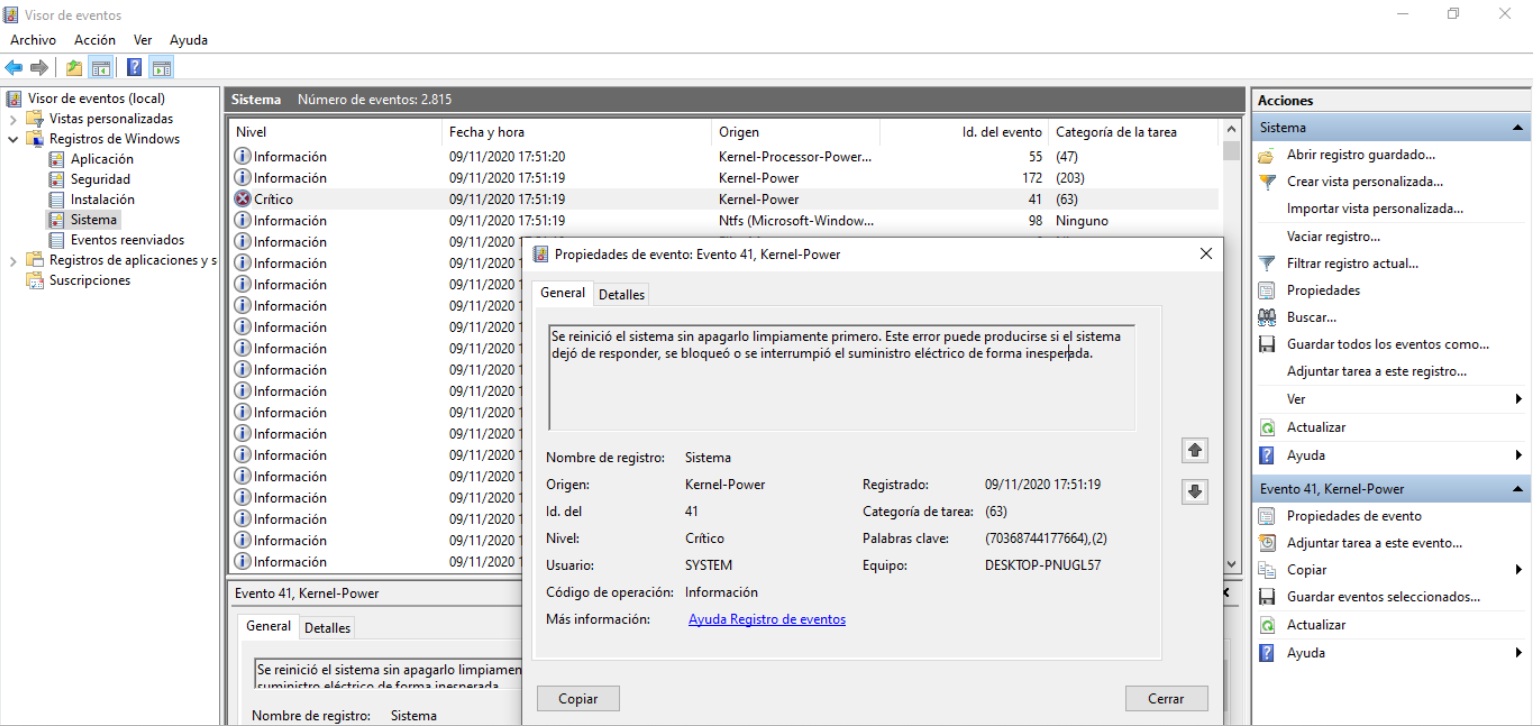Open the Ayuda Registro de eventos link
Screen dimensions: 1540x726
[766, 620]
